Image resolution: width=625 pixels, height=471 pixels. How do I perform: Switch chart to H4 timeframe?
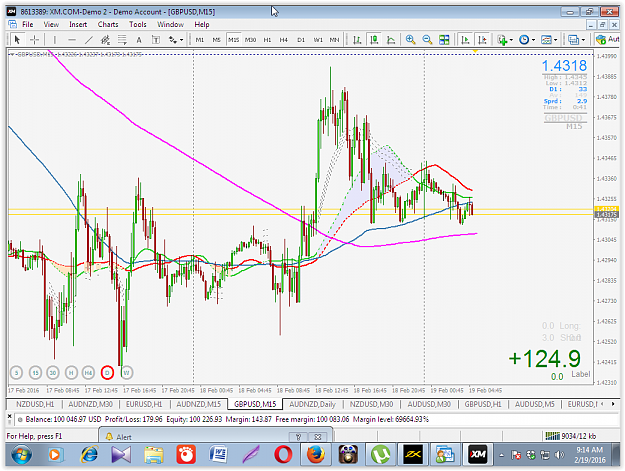pyautogui.click(x=284, y=40)
